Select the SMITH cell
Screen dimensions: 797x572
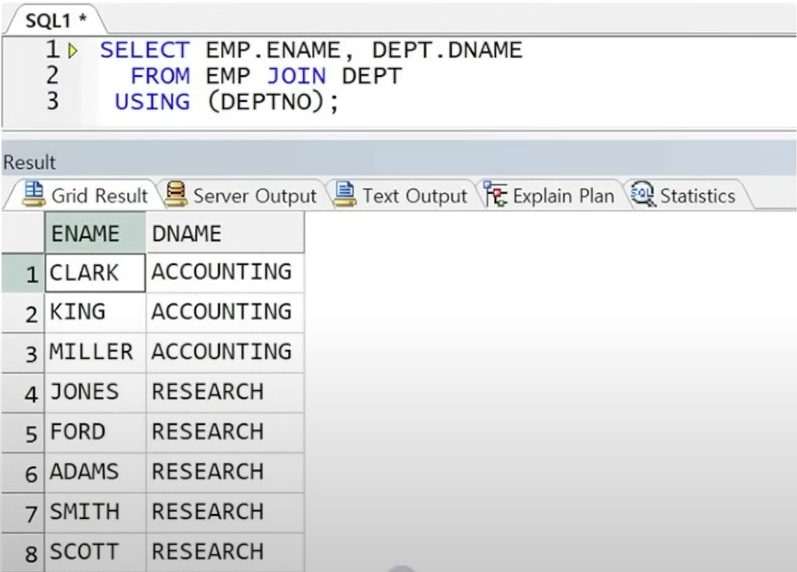pos(96,513)
